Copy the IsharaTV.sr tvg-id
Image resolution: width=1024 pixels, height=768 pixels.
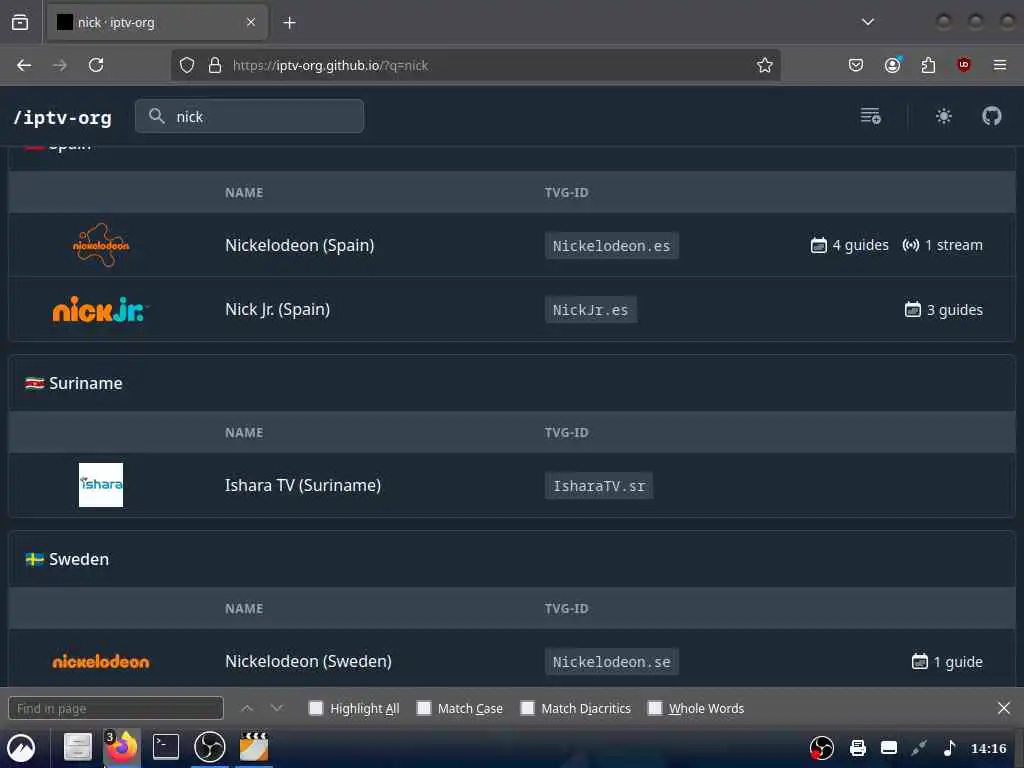point(599,486)
